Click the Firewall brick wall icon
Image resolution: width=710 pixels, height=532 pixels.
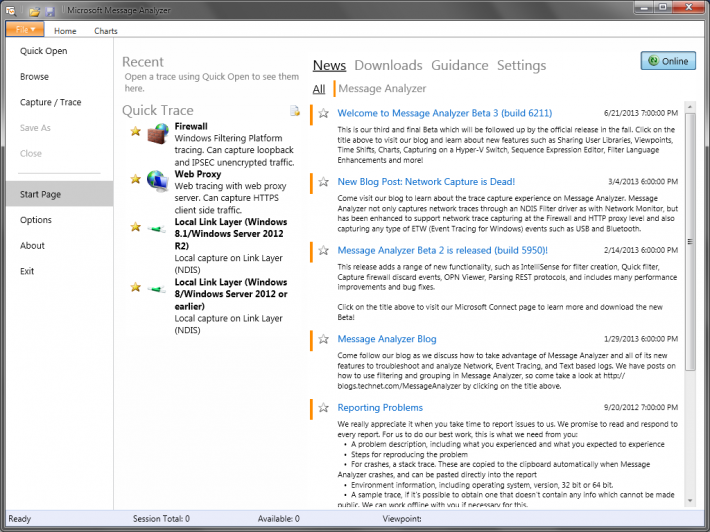pyautogui.click(x=158, y=133)
